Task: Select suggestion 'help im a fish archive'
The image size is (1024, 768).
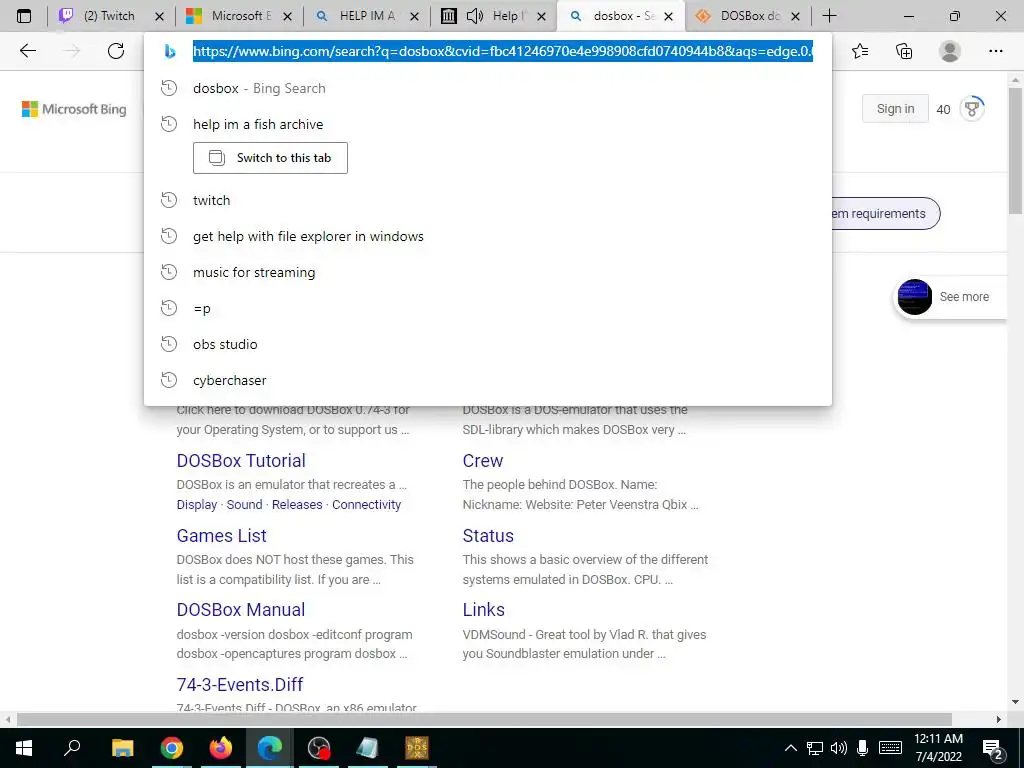Action: click(x=488, y=124)
